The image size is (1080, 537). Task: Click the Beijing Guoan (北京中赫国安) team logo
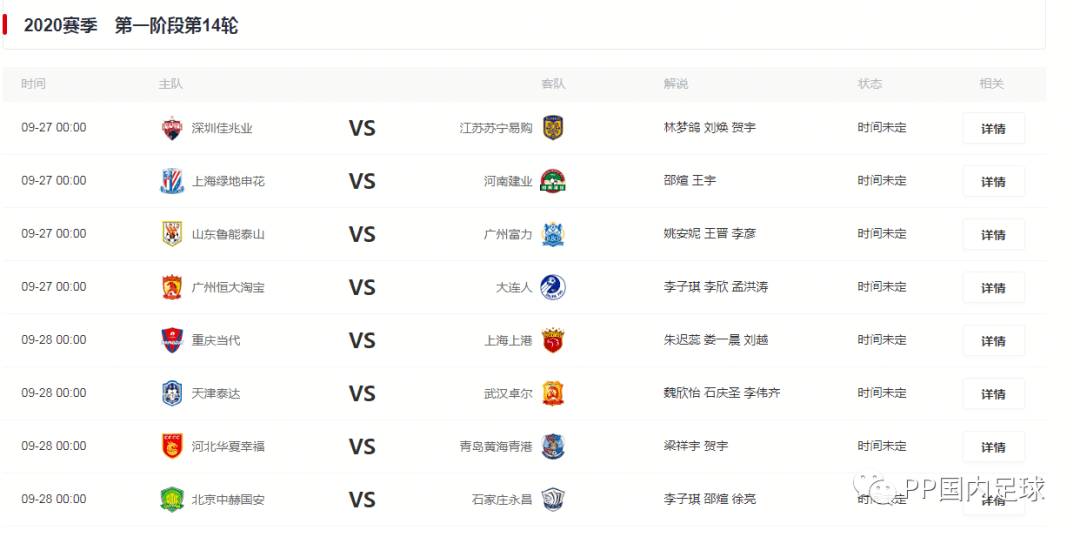point(172,499)
